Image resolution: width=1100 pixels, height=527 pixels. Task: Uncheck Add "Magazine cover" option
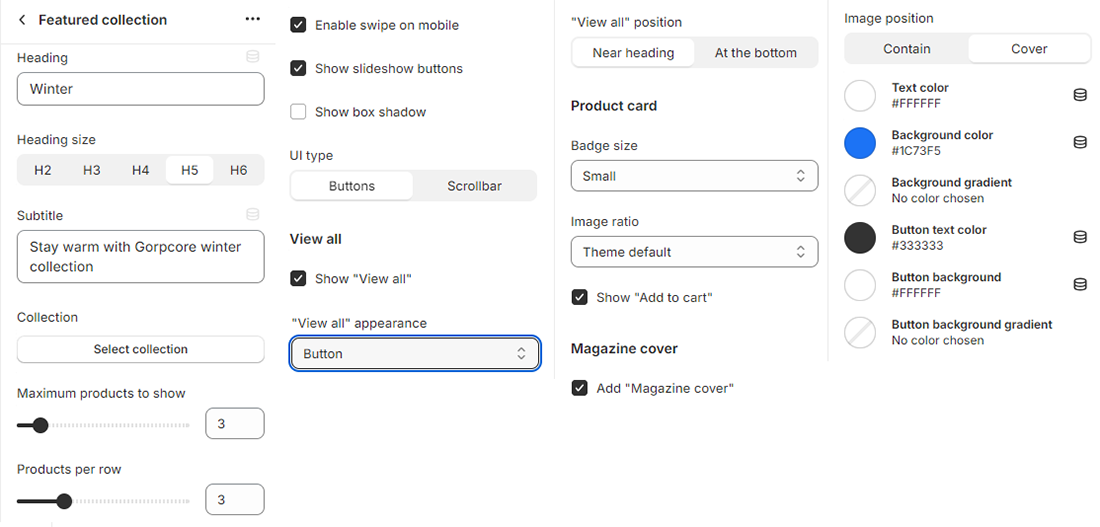579,388
